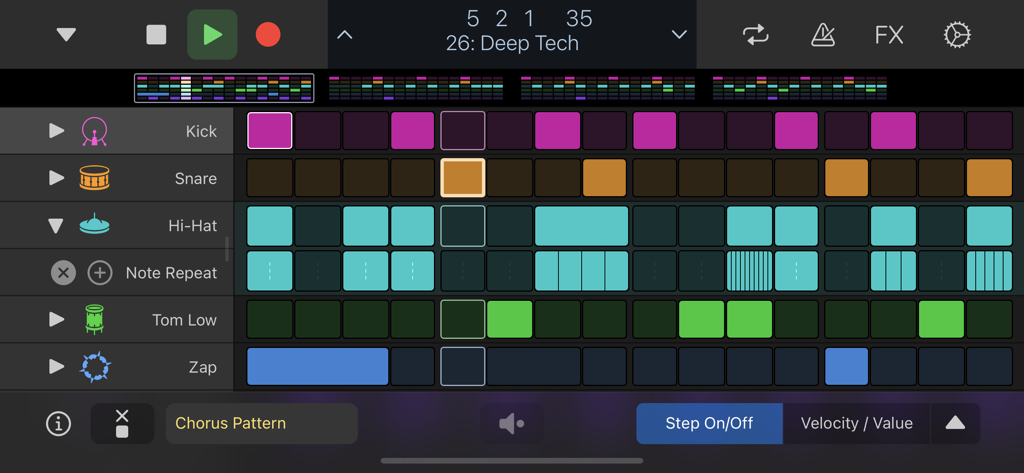Screen dimensions: 1024x473
Task: Tap the Zap sound icon
Action: pos(95,367)
